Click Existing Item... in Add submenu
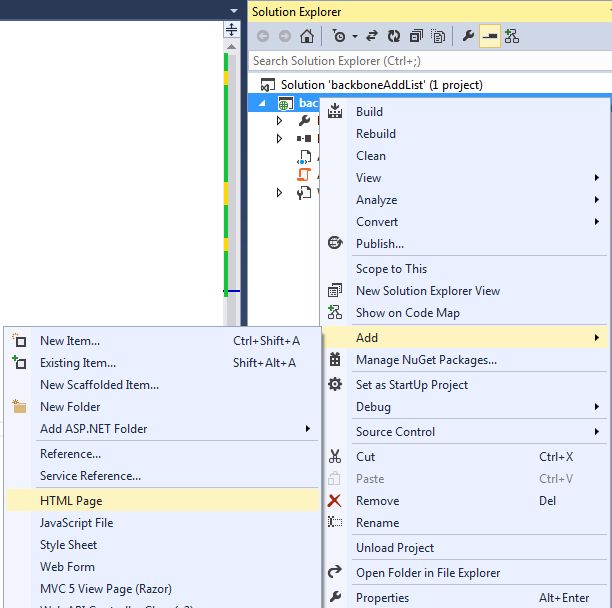 click(163, 363)
